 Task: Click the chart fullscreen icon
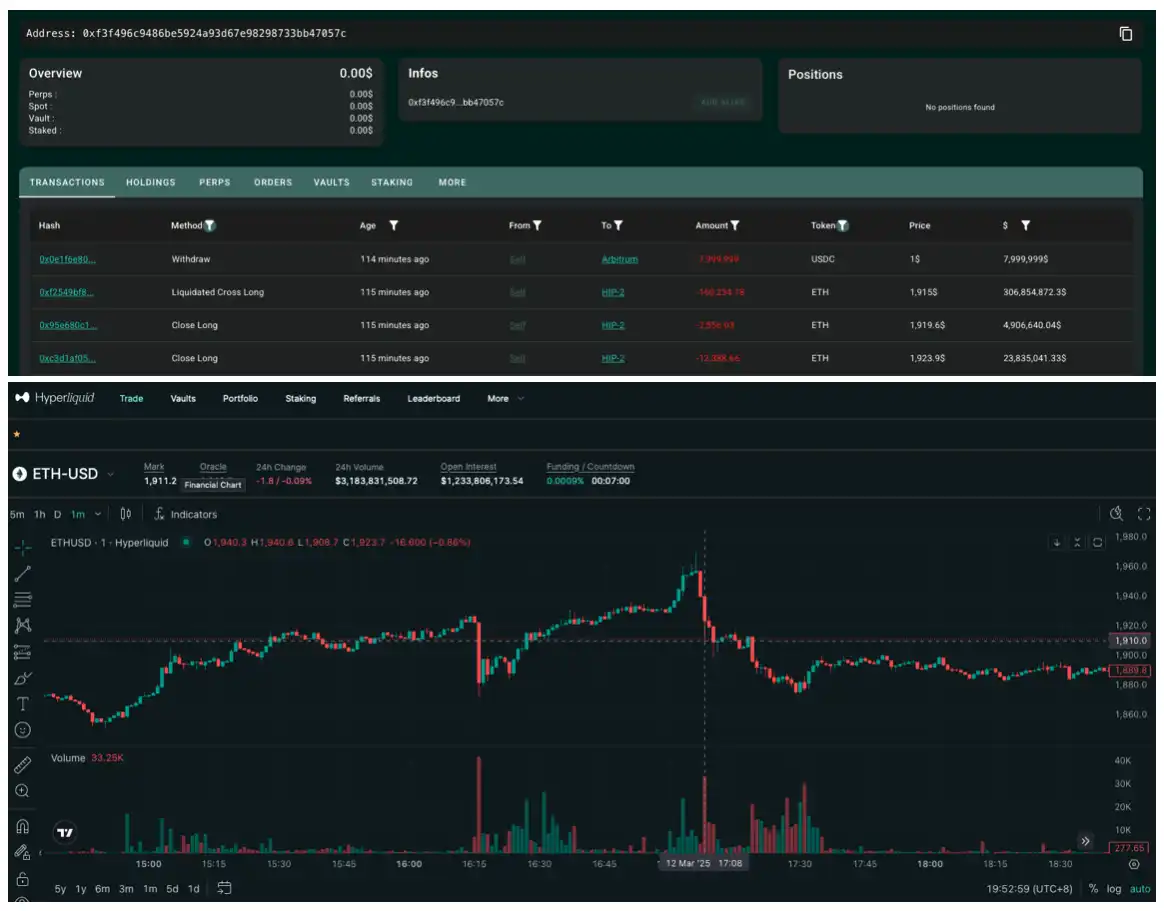pyautogui.click(x=1145, y=514)
